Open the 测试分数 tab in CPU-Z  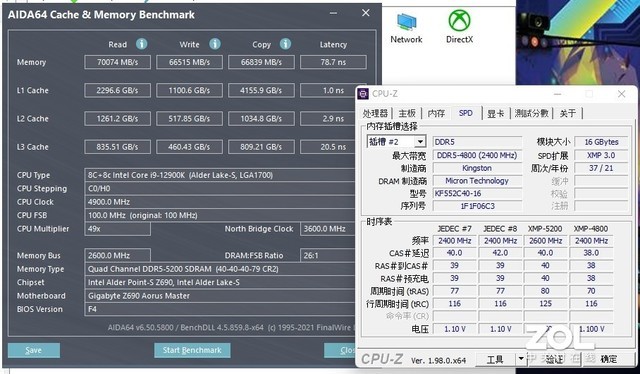tap(531, 113)
